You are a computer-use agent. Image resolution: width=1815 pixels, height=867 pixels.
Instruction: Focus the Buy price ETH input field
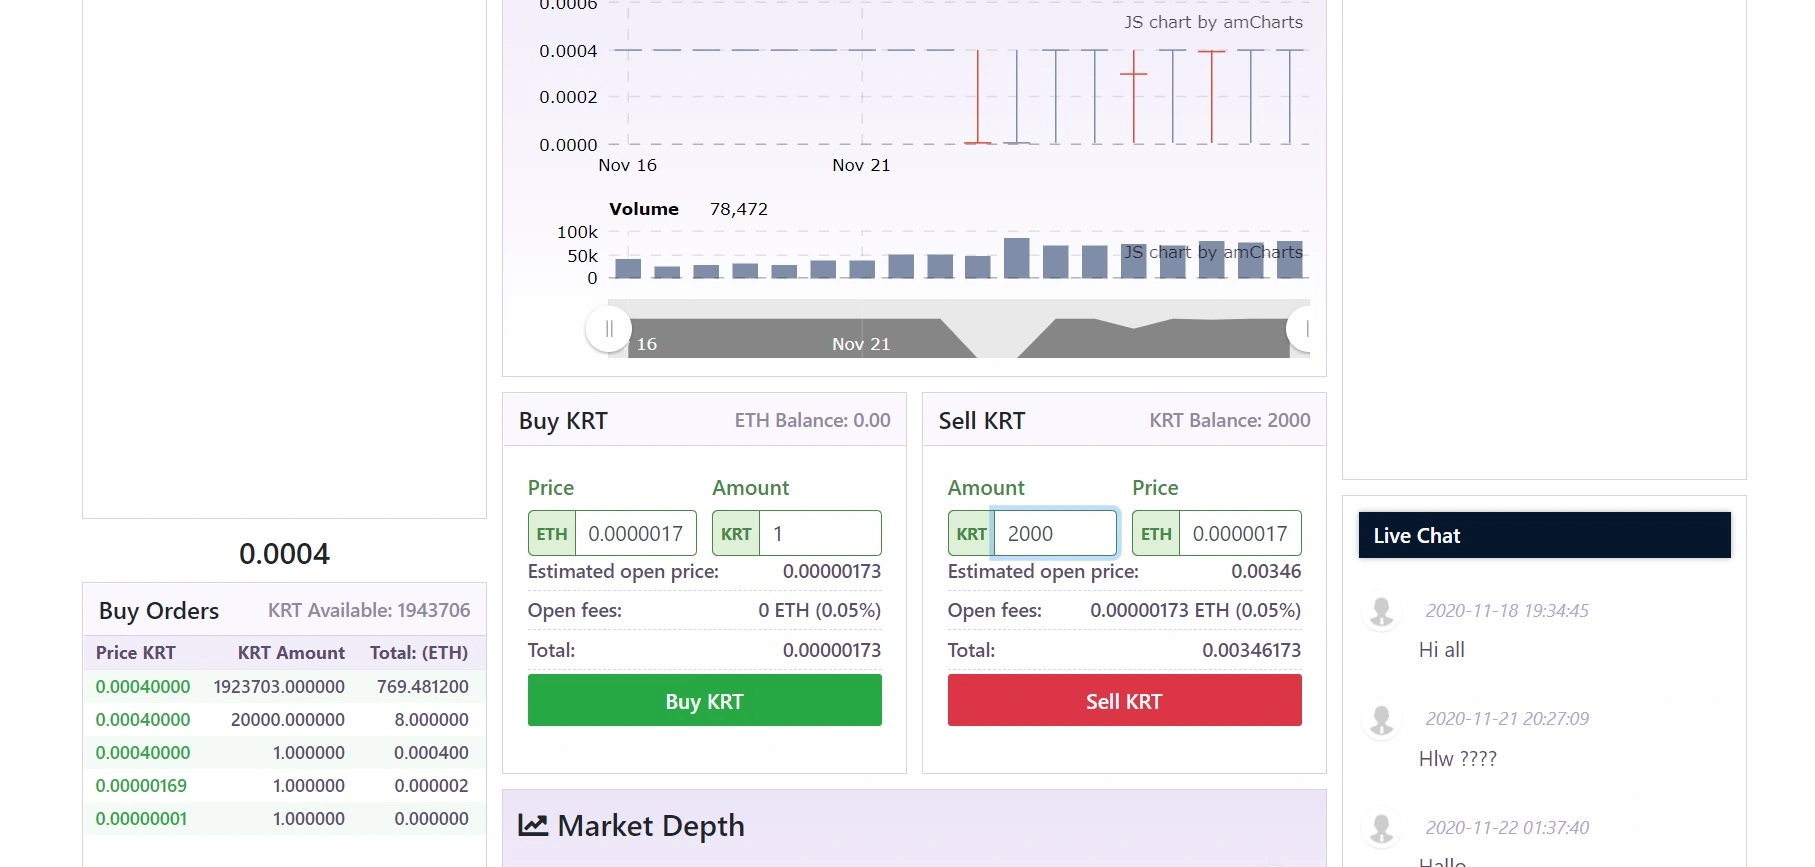[635, 533]
